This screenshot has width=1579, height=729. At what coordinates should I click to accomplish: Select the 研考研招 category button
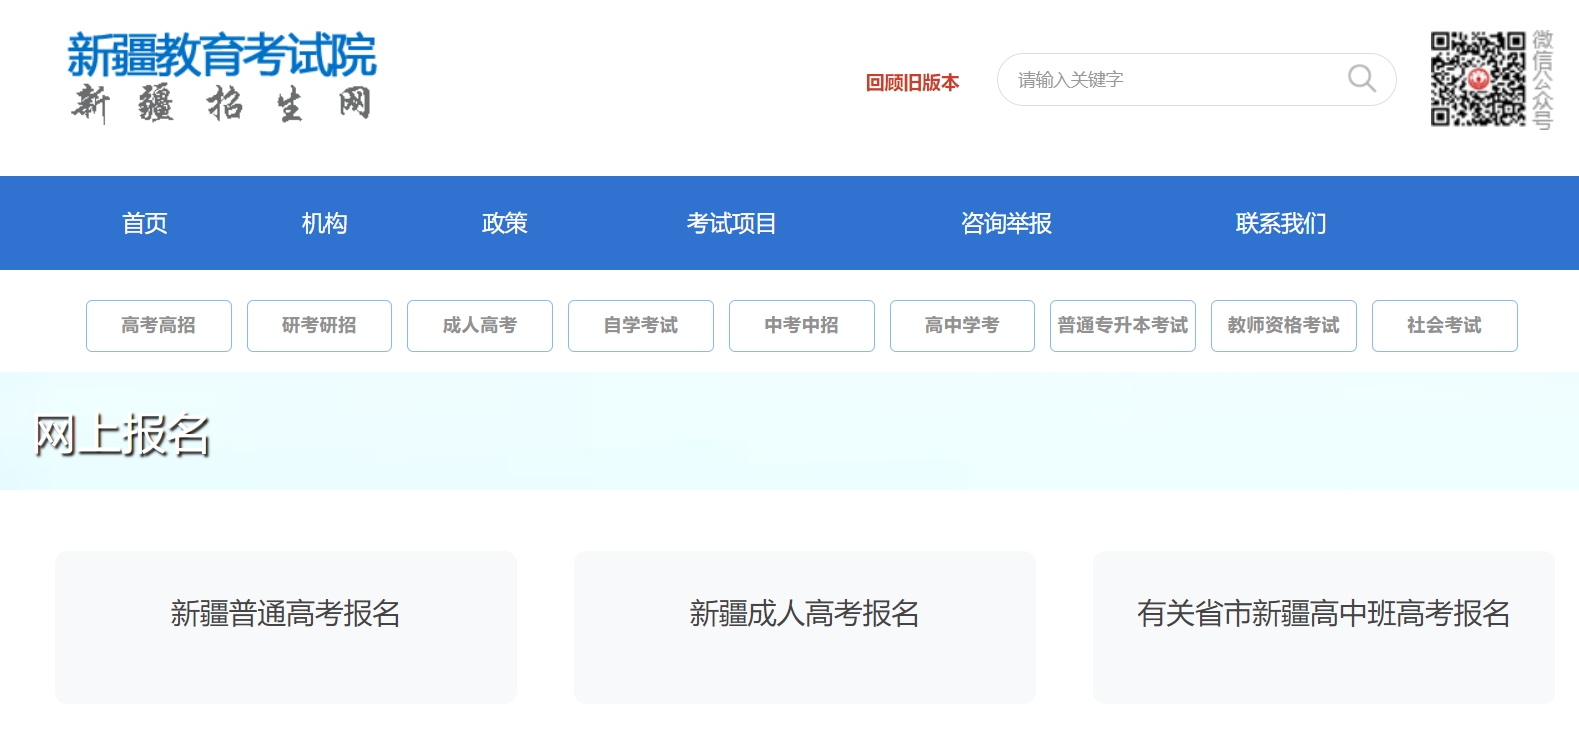pos(319,326)
